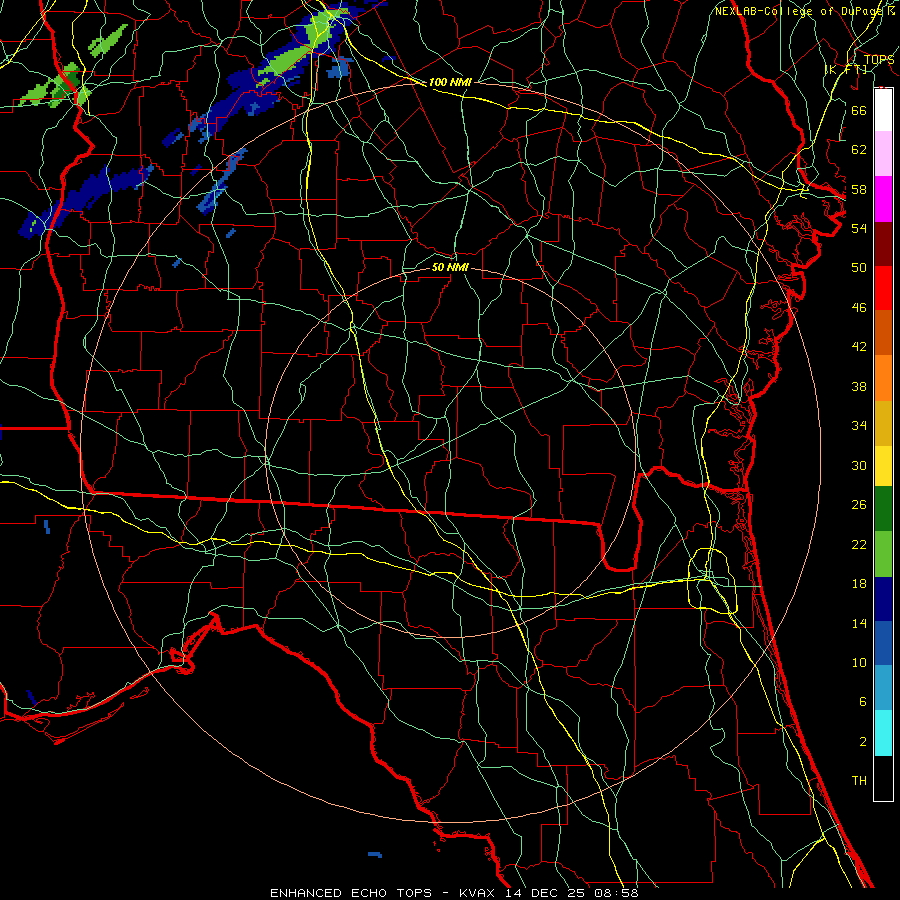Screen dimensions: 900x900
Task: Click the legend value 46
Action: coord(859,307)
